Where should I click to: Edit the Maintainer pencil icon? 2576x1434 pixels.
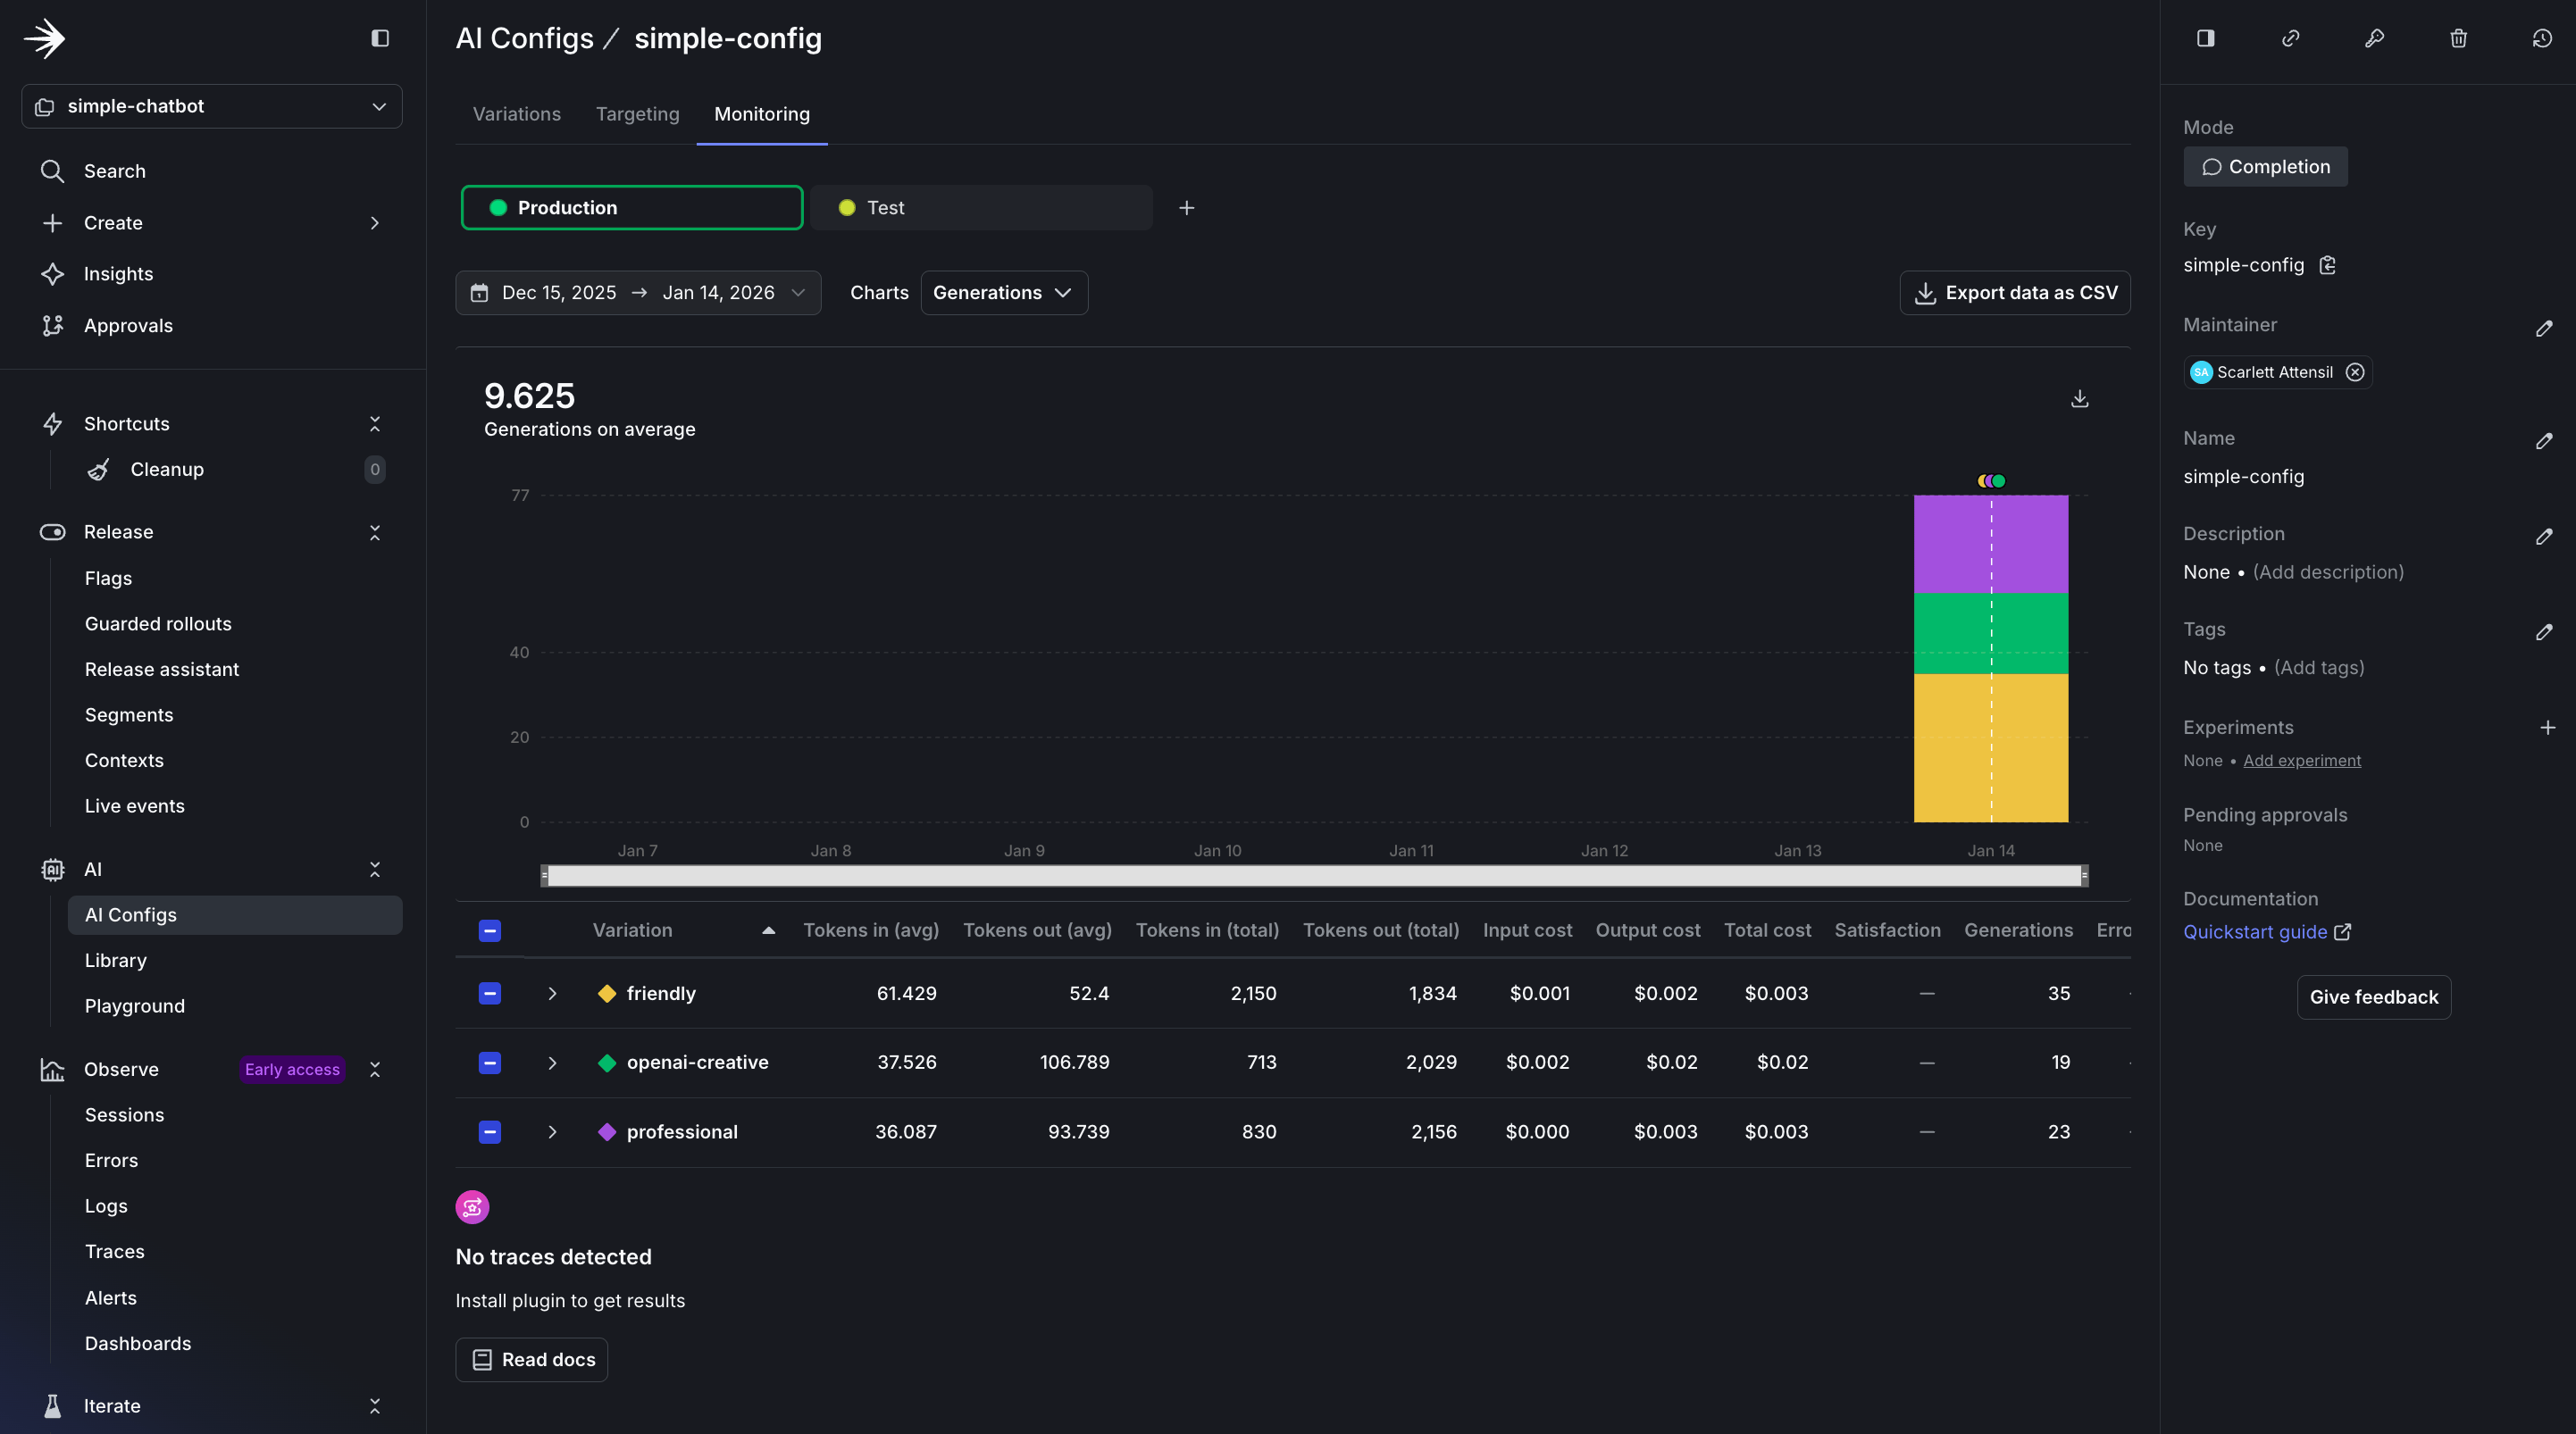[x=2544, y=328]
